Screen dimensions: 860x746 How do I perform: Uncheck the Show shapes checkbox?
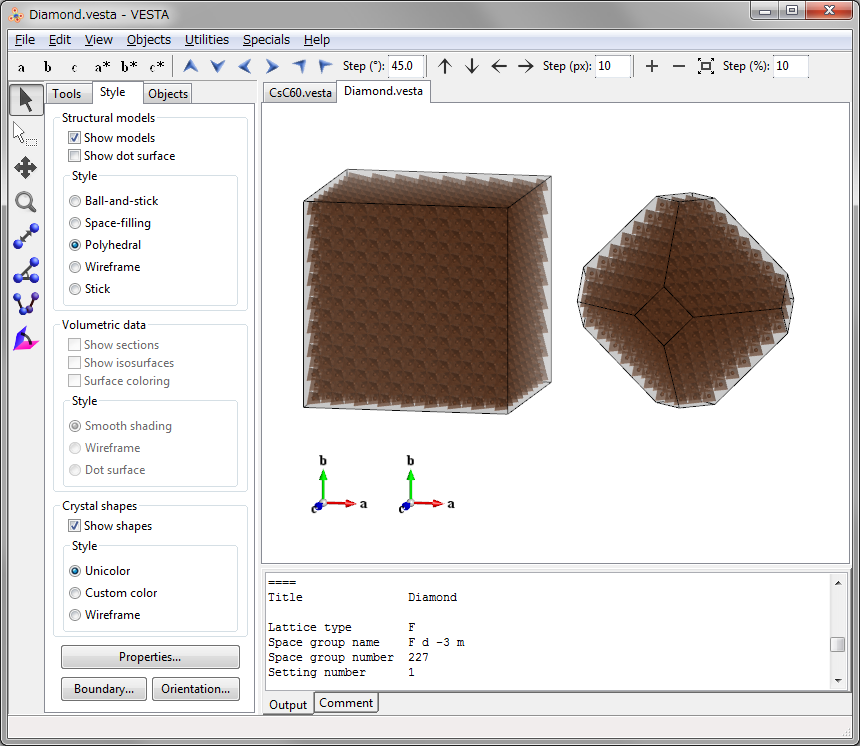[x=75, y=526]
